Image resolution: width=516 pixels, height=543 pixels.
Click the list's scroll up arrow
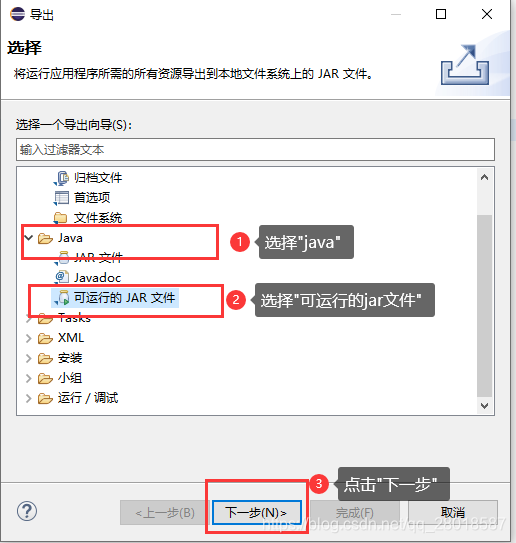[x=484, y=177]
